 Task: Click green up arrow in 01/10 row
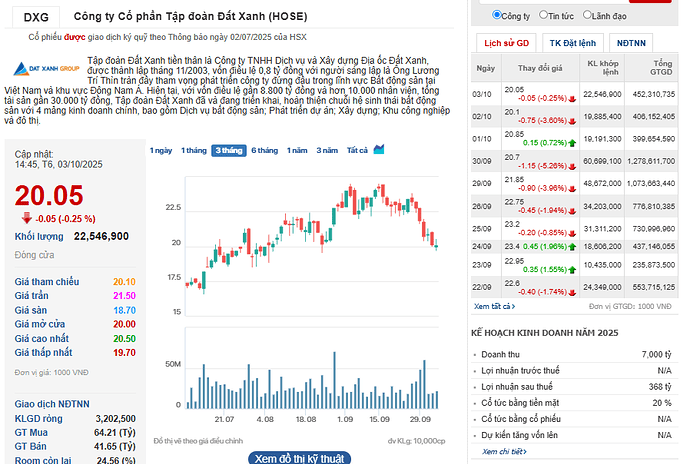click(x=572, y=143)
